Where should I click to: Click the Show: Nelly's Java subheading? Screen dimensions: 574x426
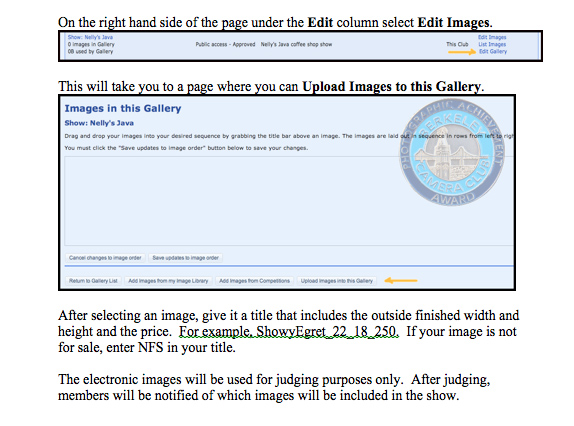pyautogui.click(x=99, y=123)
